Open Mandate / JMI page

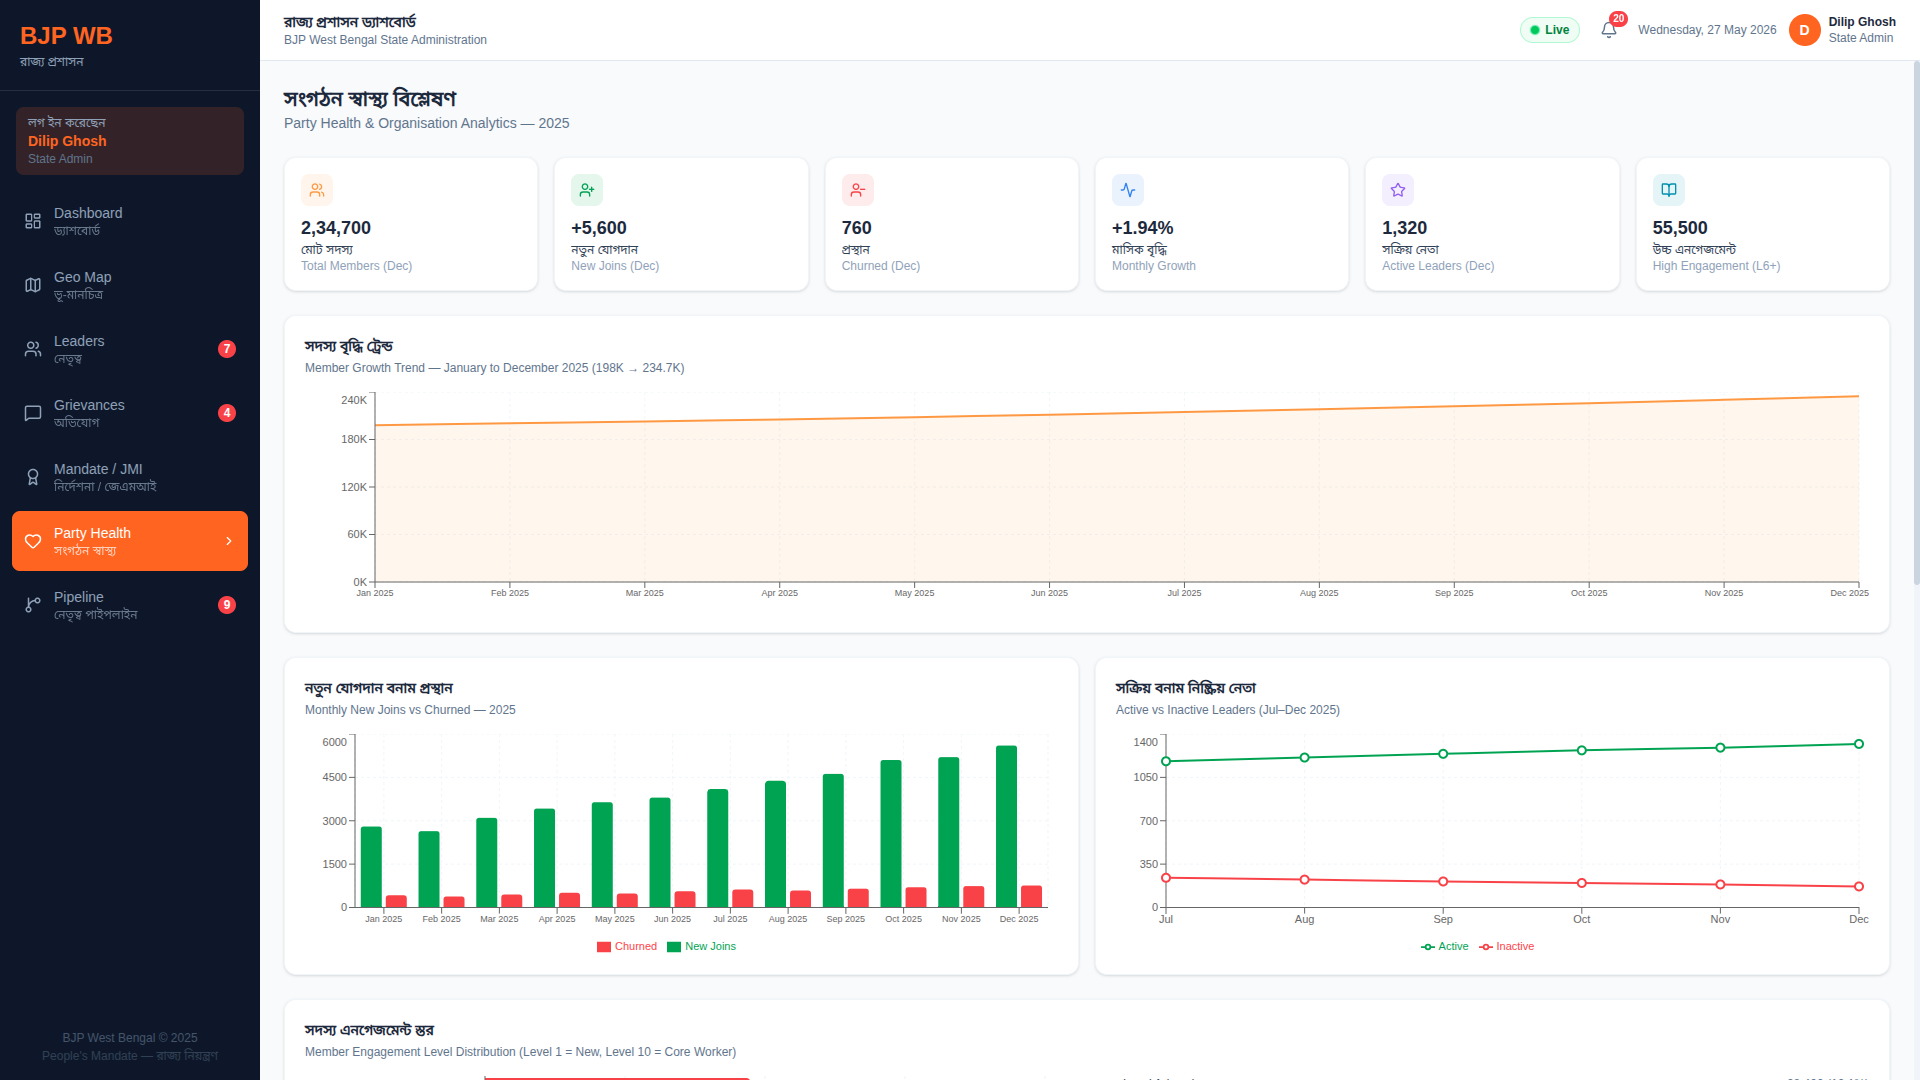[130, 477]
